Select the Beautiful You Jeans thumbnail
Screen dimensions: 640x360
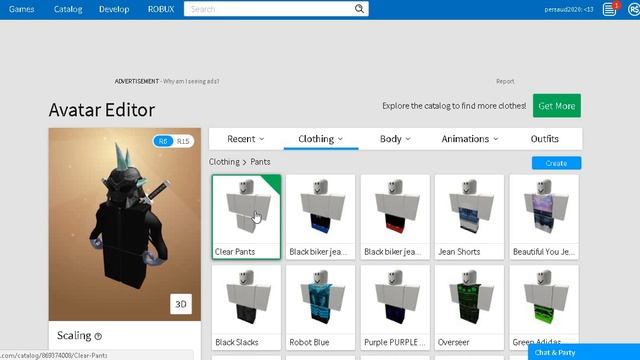tap(544, 209)
